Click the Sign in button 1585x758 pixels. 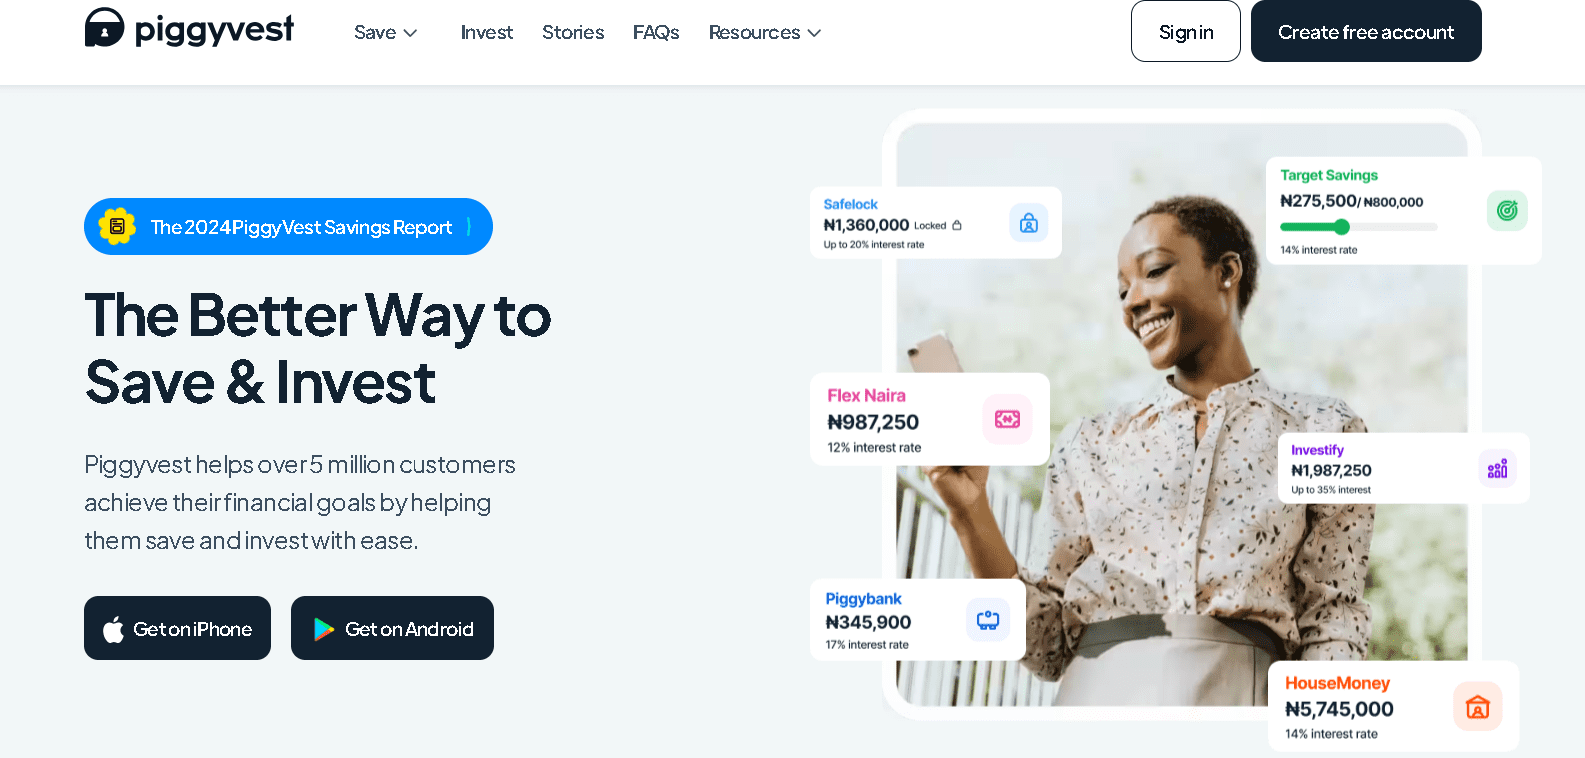pos(1186,31)
